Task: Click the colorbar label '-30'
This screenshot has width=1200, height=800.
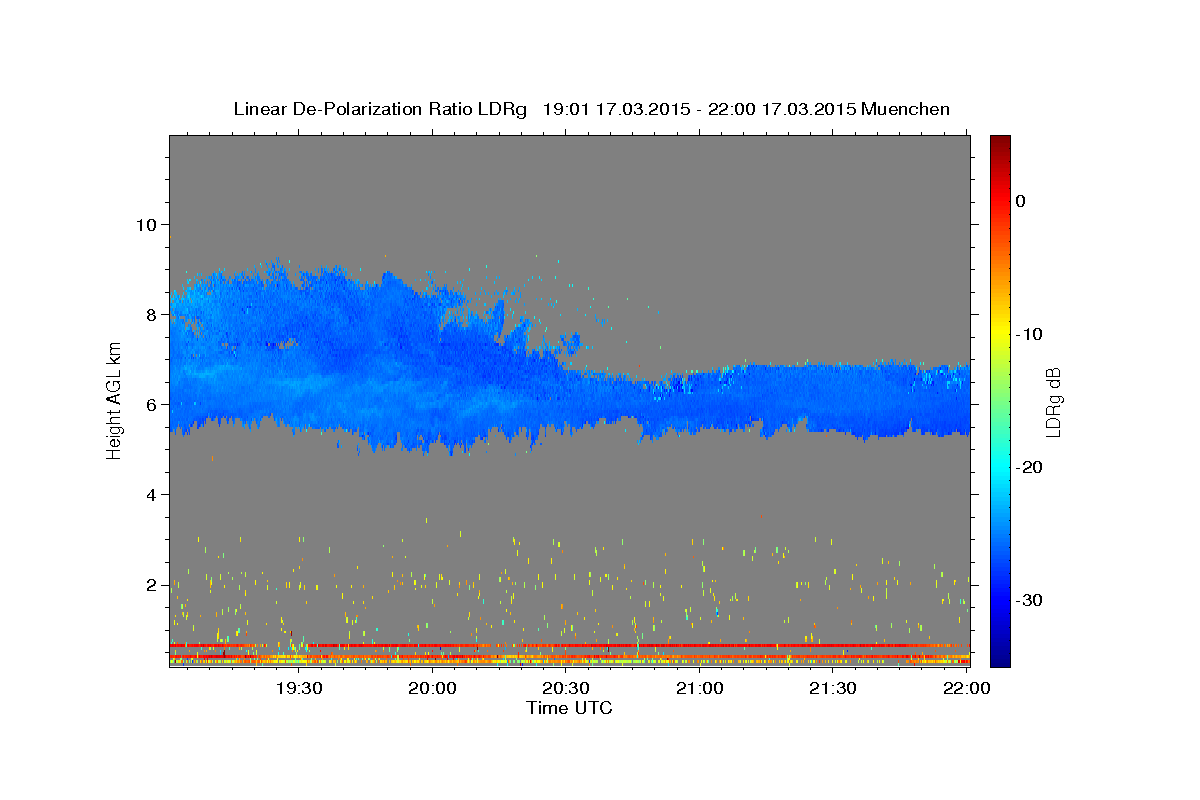Action: [x=1030, y=600]
